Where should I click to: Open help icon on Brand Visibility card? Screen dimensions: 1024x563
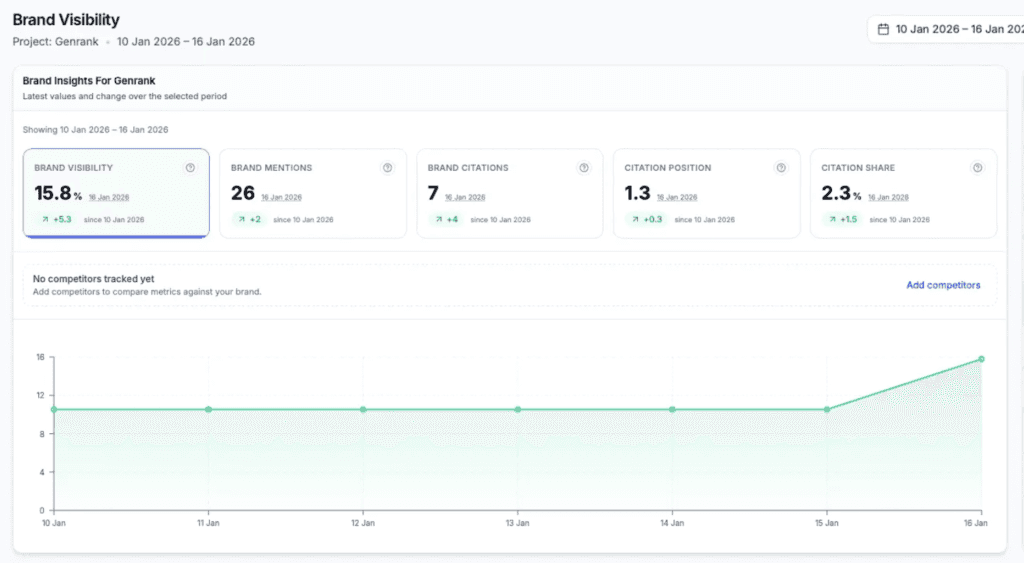click(190, 168)
